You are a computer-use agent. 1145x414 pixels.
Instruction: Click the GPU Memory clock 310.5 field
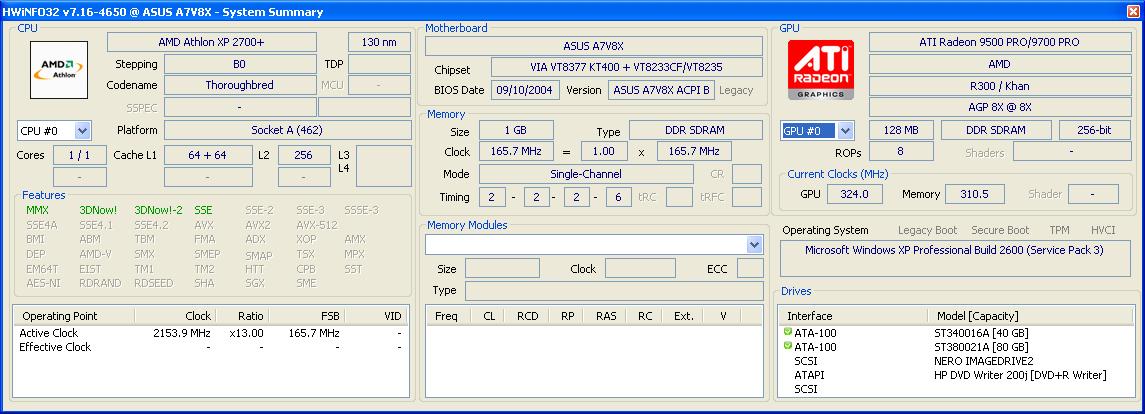(975, 194)
